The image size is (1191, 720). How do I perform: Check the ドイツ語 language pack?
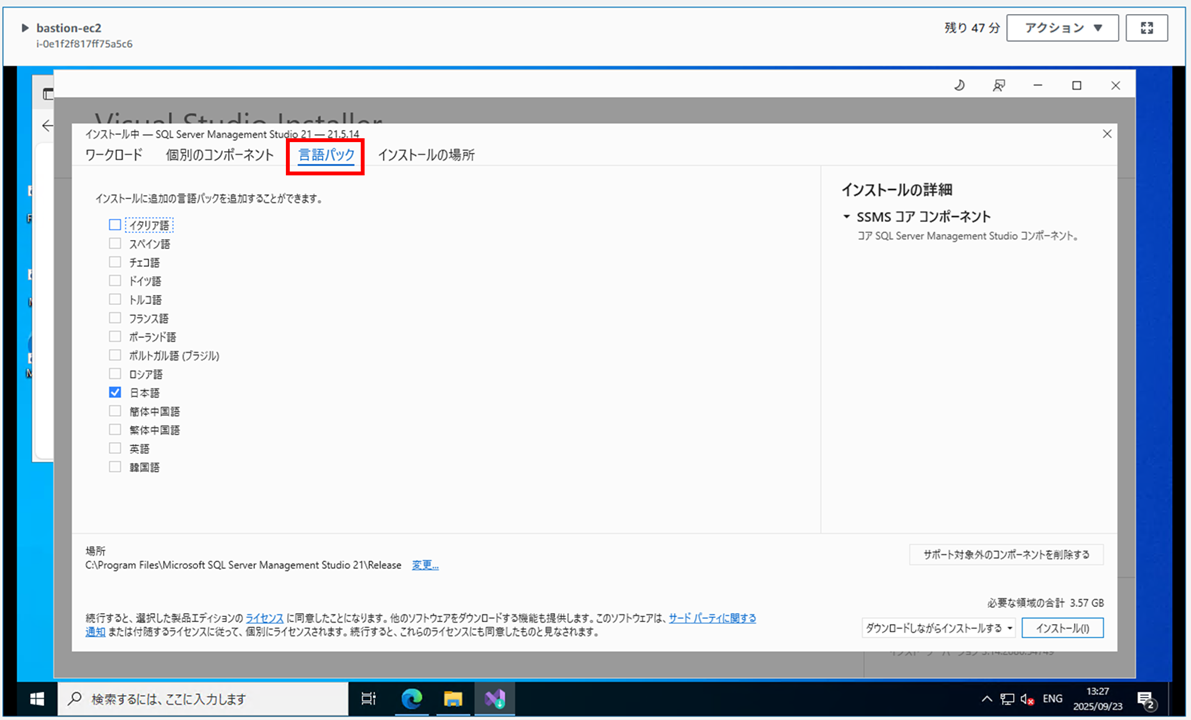tap(115, 281)
